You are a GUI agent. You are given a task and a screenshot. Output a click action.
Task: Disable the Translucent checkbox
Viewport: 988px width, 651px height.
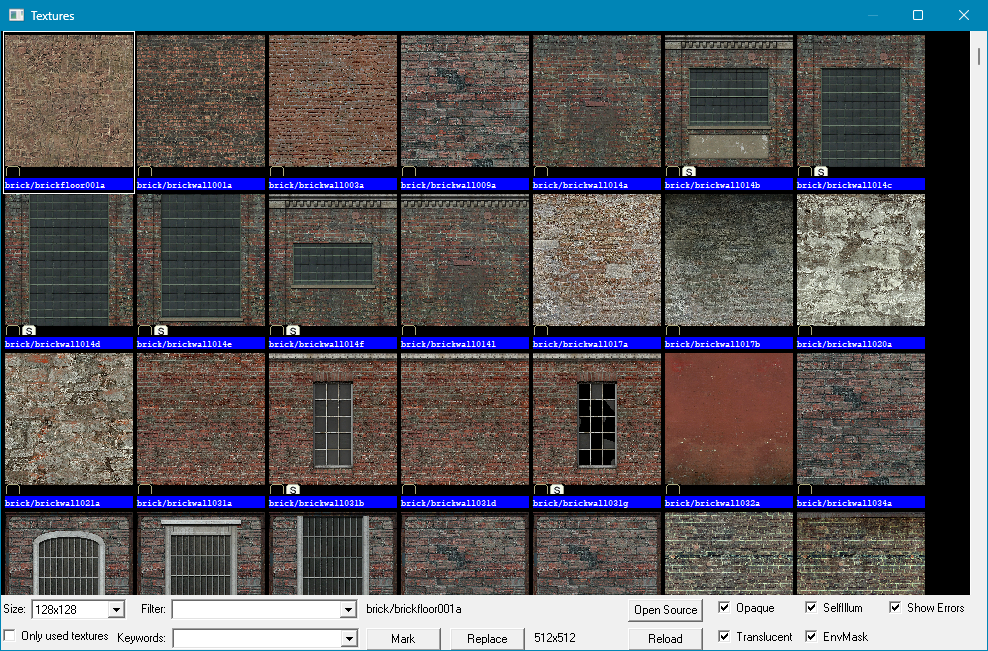tap(724, 637)
